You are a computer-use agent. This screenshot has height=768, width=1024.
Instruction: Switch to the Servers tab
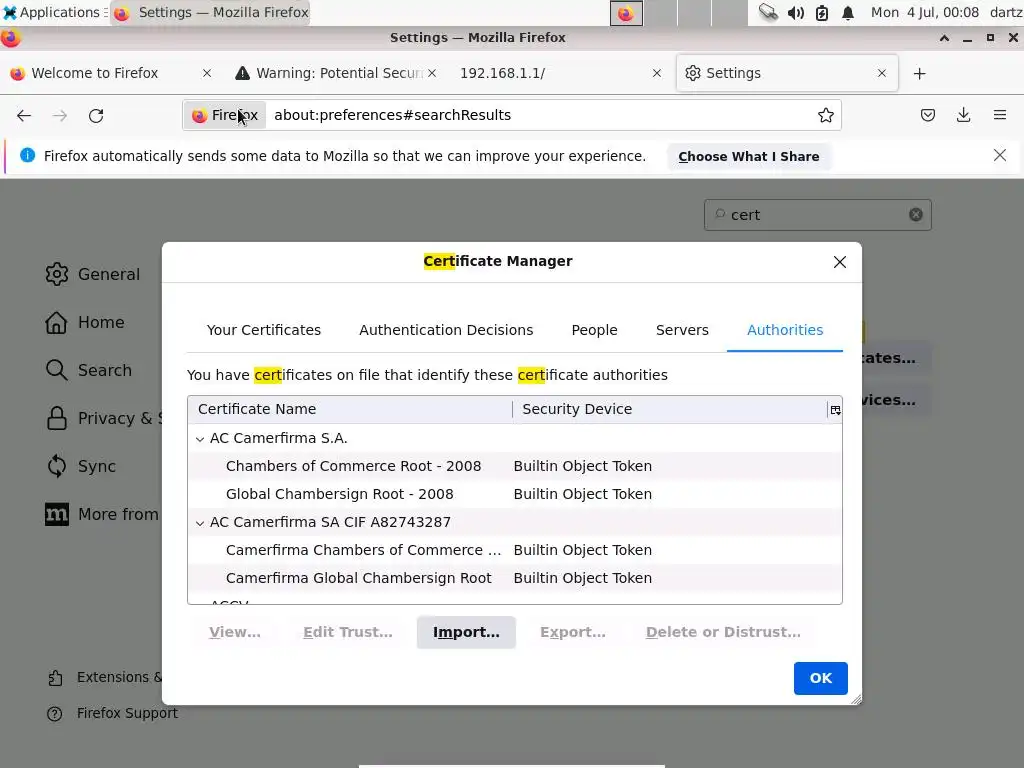(x=682, y=330)
